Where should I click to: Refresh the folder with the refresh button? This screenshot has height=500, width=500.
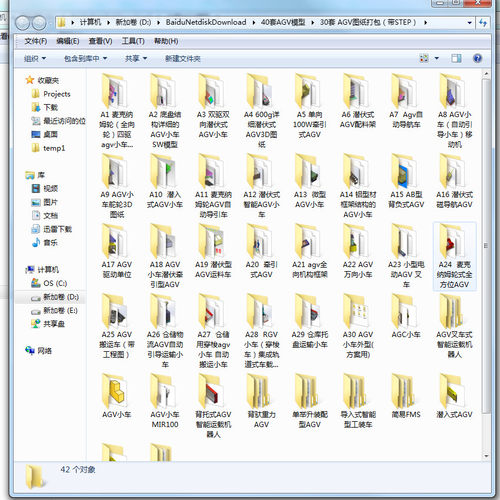(x=483, y=23)
